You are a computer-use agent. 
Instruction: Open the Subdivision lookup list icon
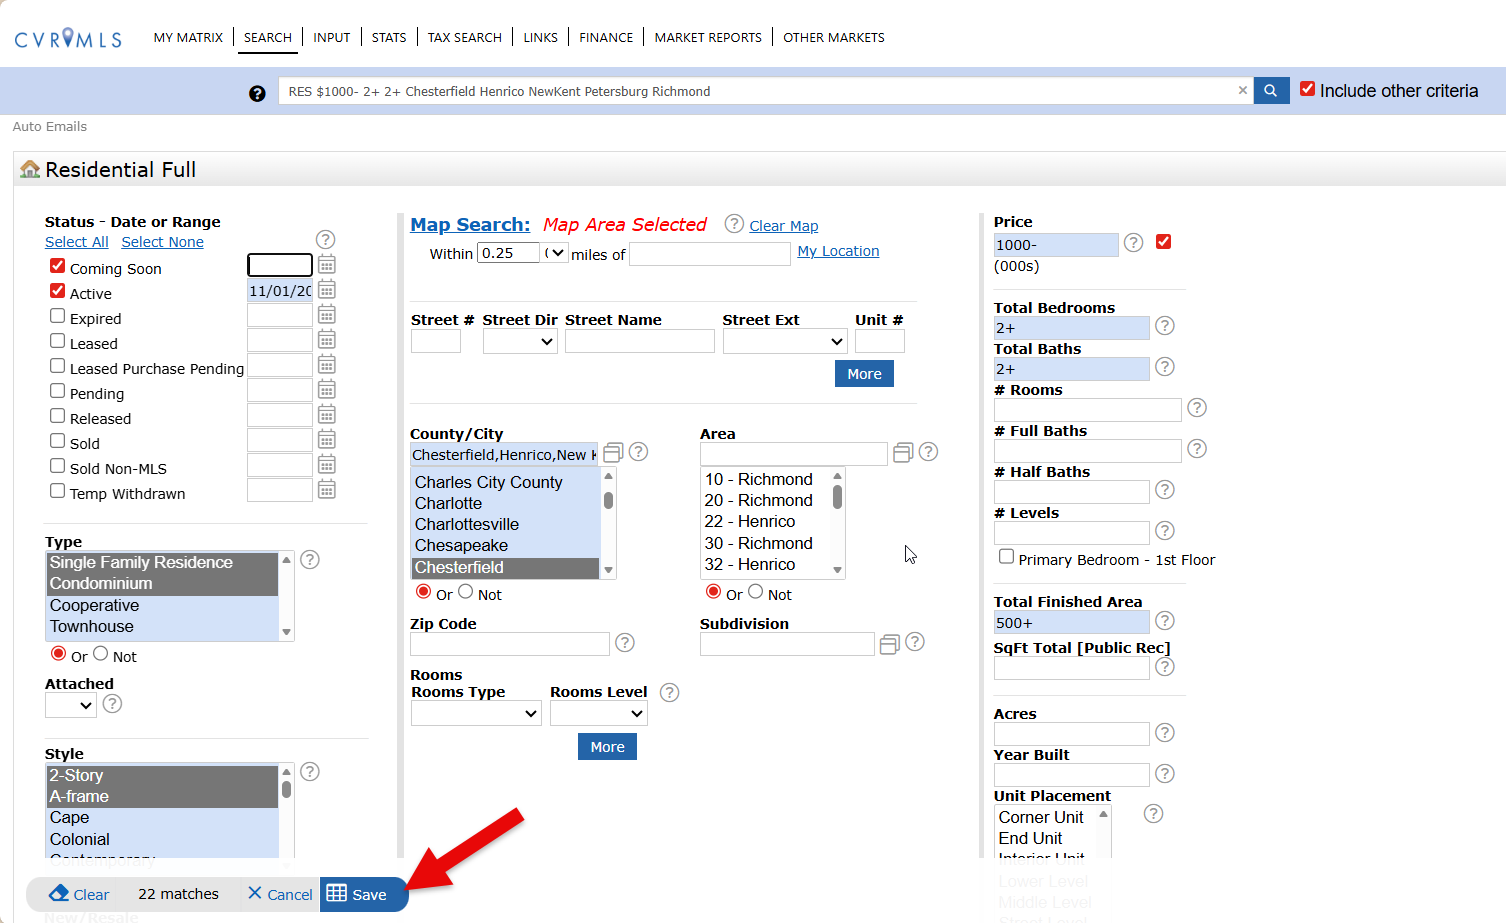pyautogui.click(x=889, y=645)
